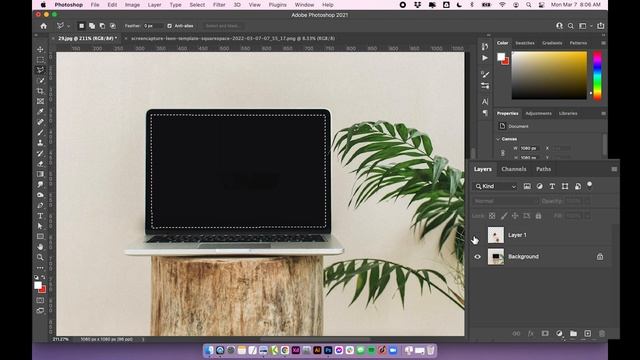Image resolution: width=640 pixels, height=360 pixels.
Task: Open the Kind filter dropdown
Action: coord(496,186)
